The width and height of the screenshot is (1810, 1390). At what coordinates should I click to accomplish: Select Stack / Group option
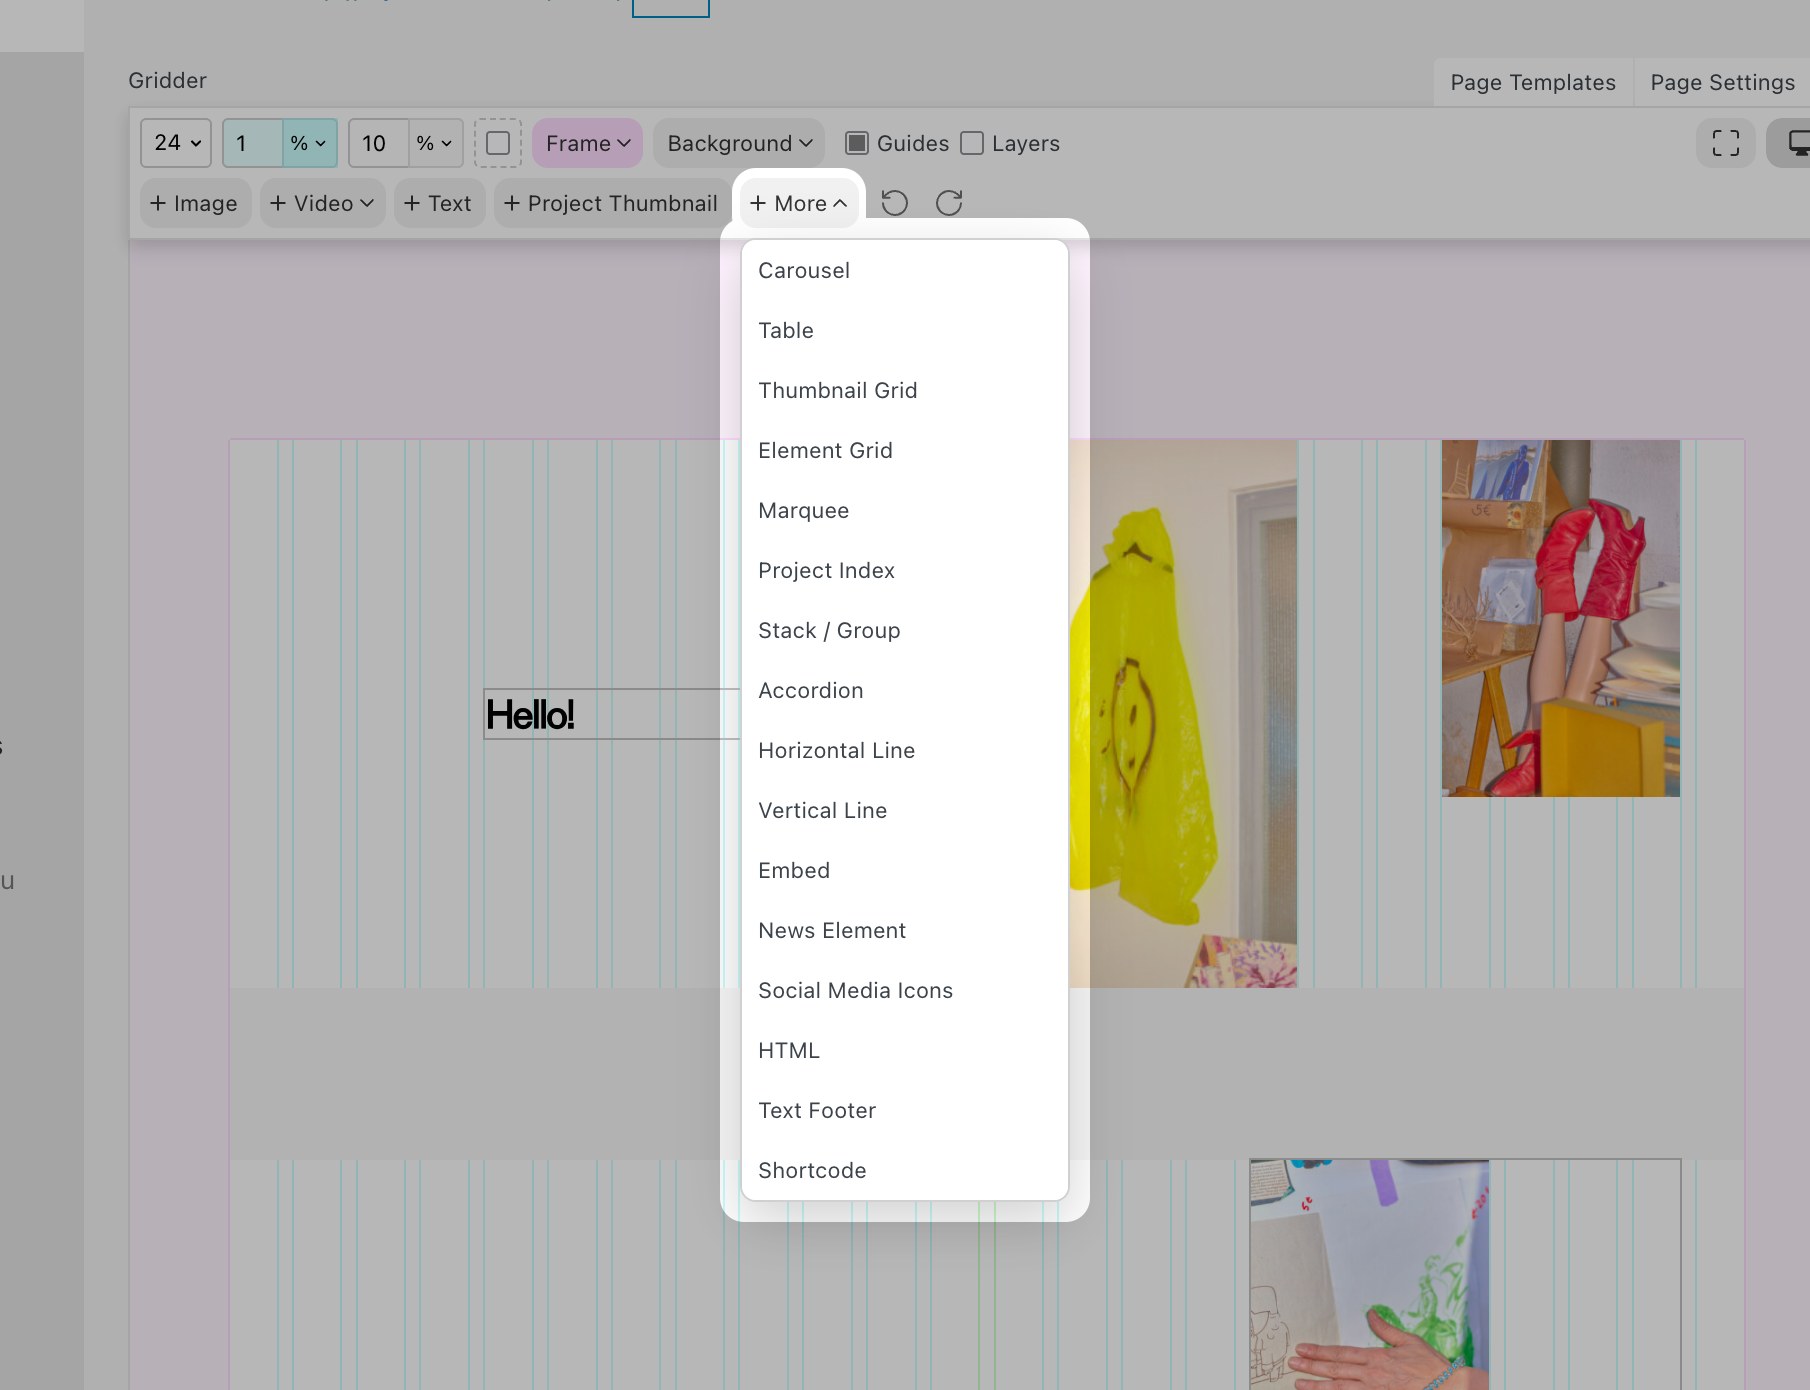pos(905,630)
